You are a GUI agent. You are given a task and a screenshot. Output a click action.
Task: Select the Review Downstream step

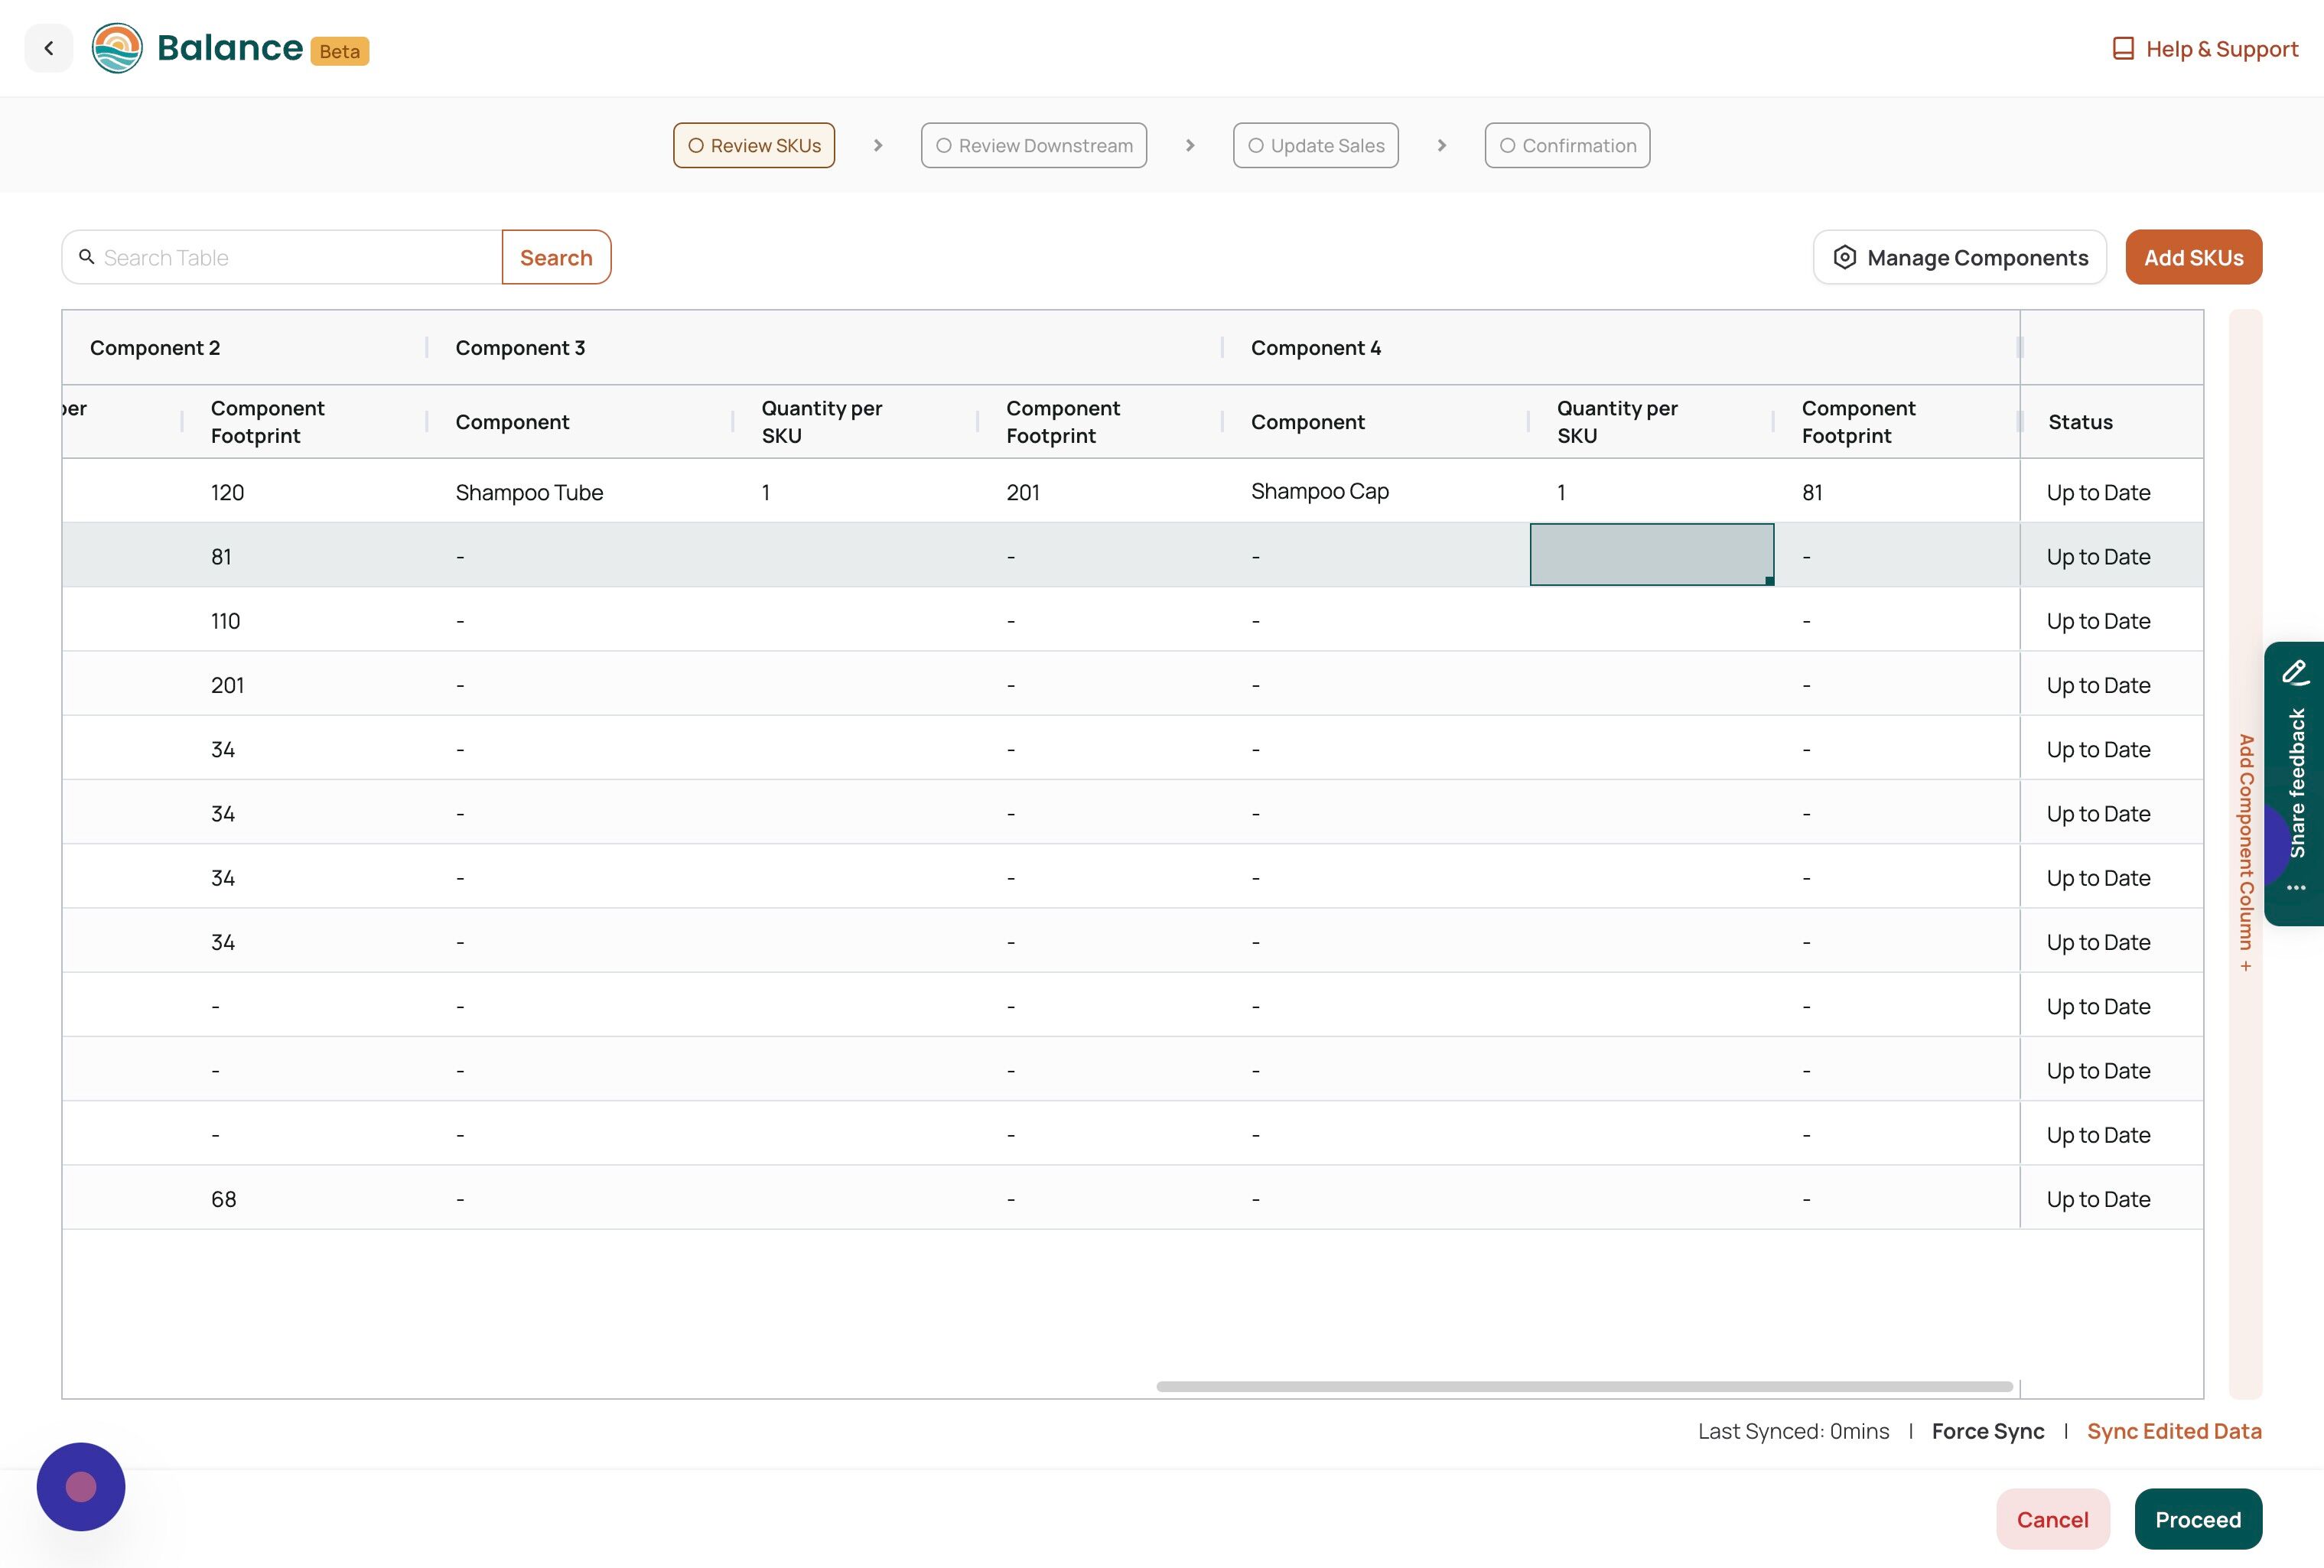(1034, 145)
